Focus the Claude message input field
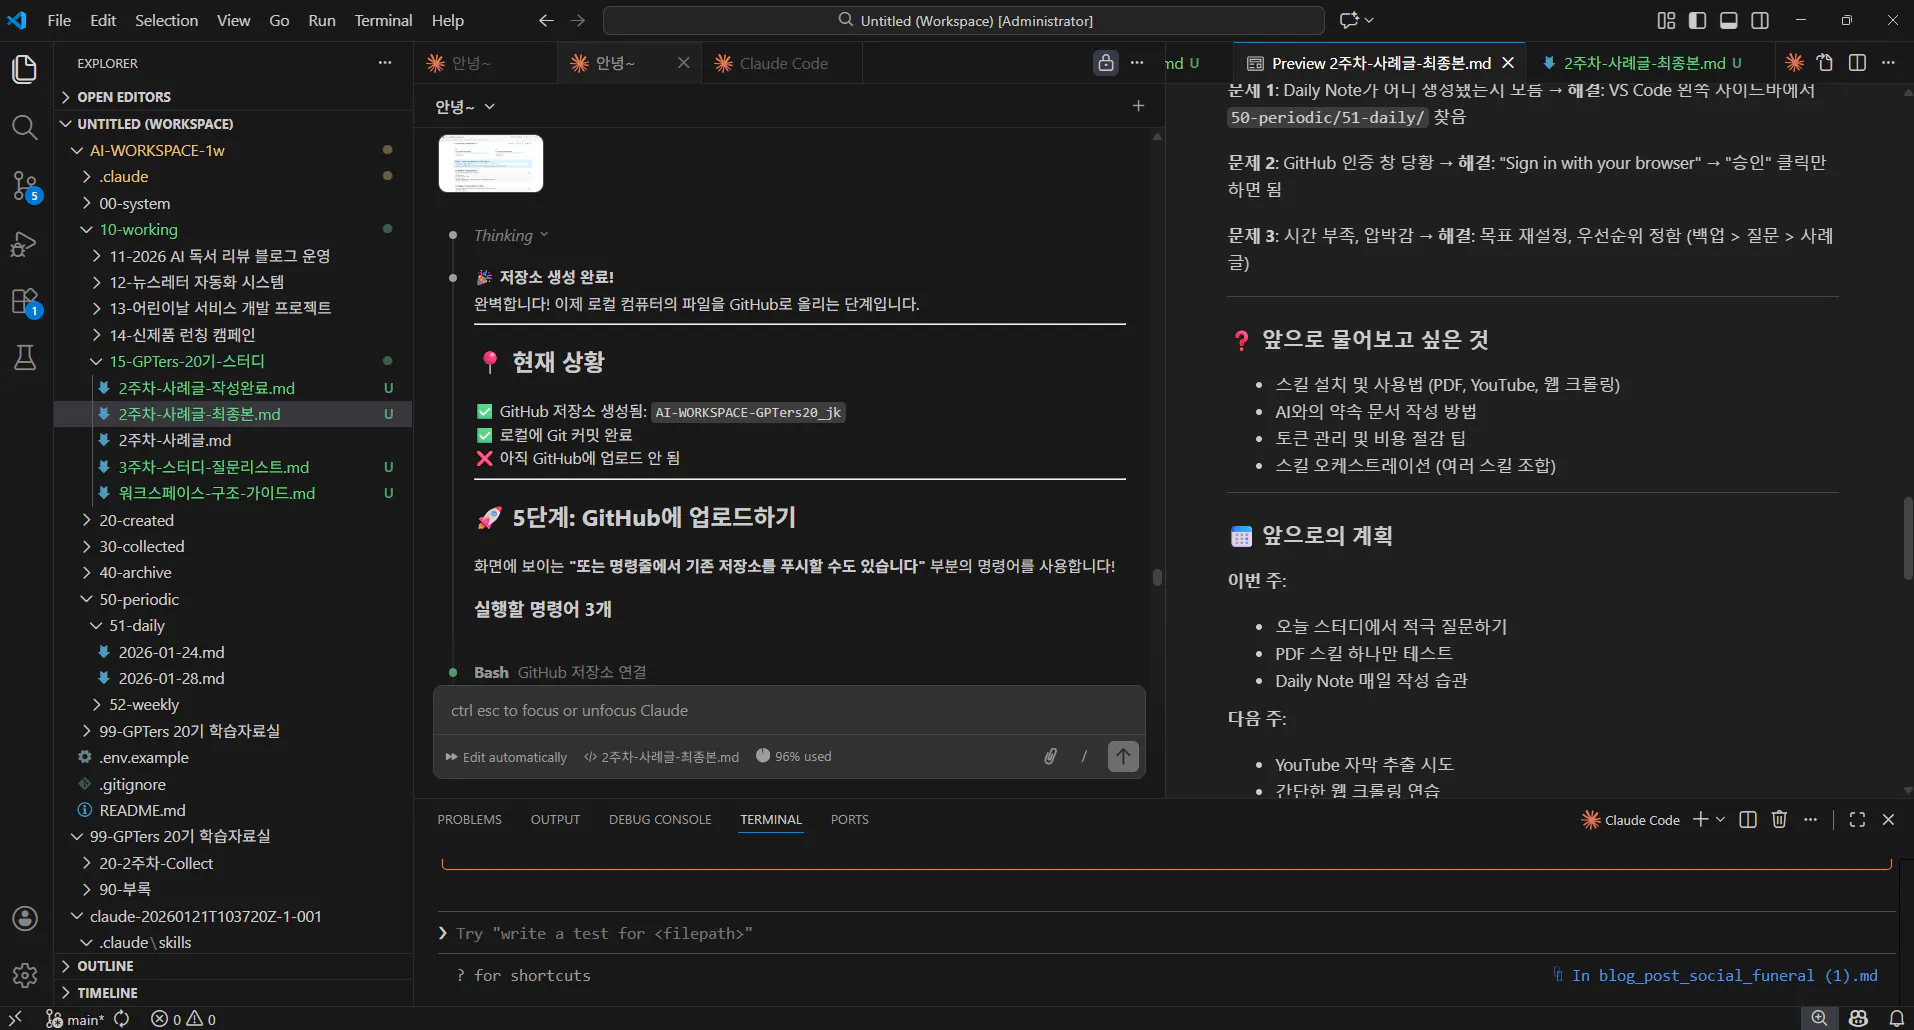 (x=789, y=711)
